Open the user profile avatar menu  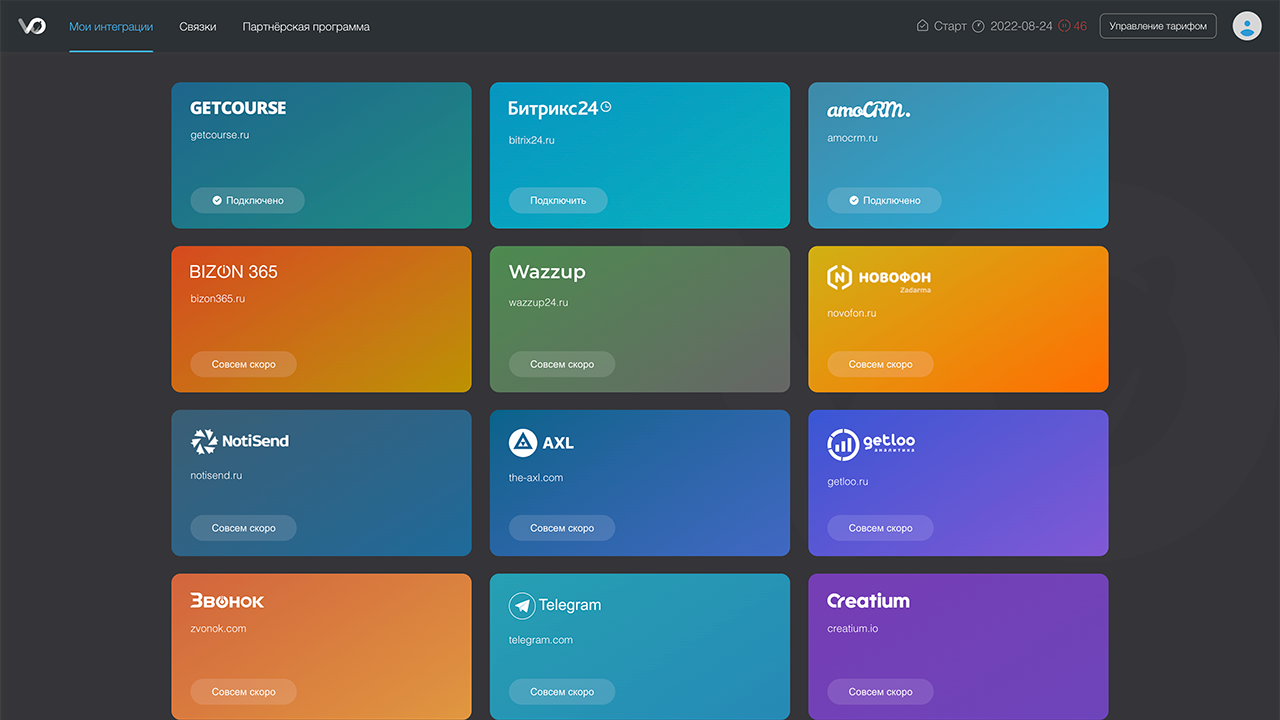pos(1247,26)
